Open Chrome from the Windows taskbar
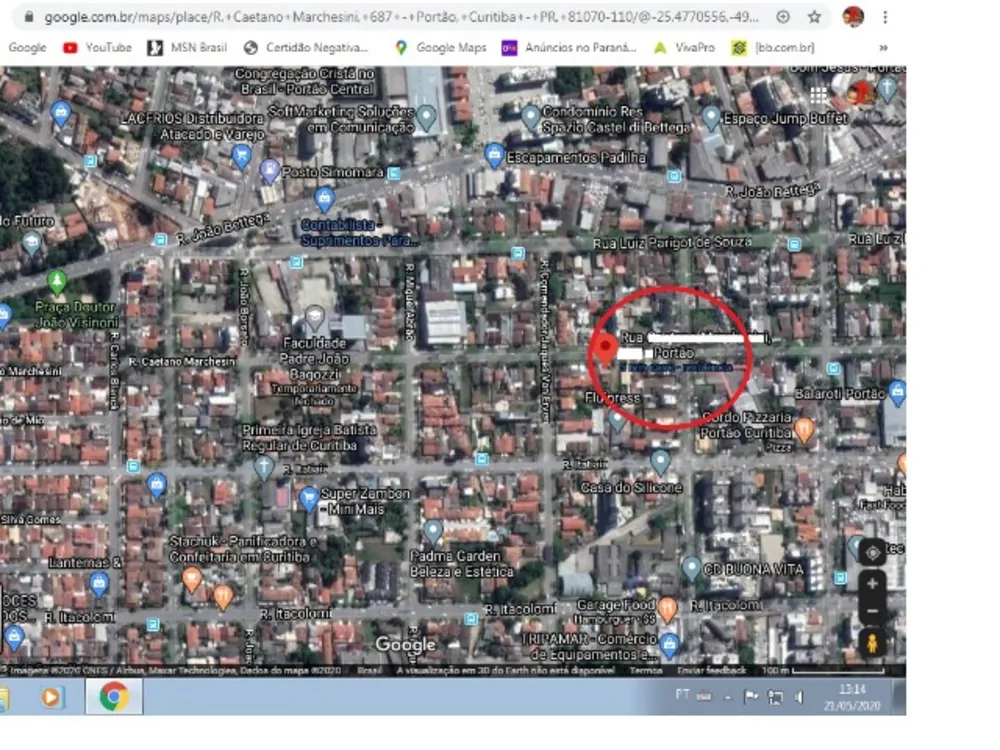This screenshot has height=750, width=1000. [114, 696]
